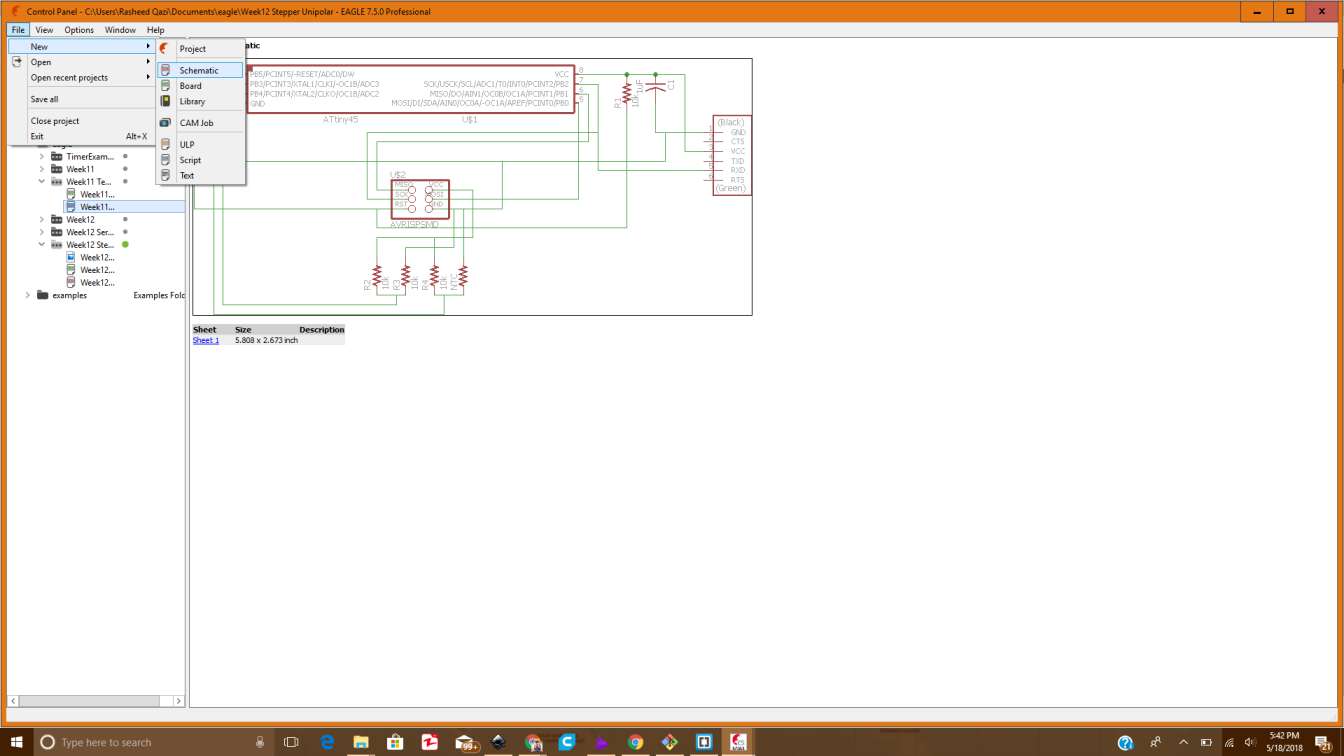This screenshot has width=1344, height=756.
Task: Toggle the gray marker beside TimerExam project
Action: 125,156
